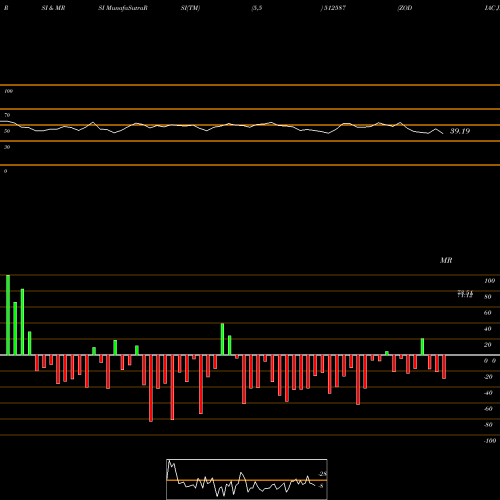This screenshot has height=500, width=500.
Task: Click the 80 label on MR axis
Action: coord(488,297)
